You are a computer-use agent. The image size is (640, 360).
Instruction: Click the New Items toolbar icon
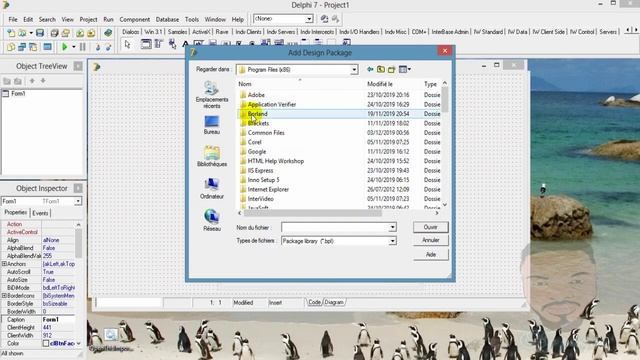pyautogui.click(x=11, y=33)
